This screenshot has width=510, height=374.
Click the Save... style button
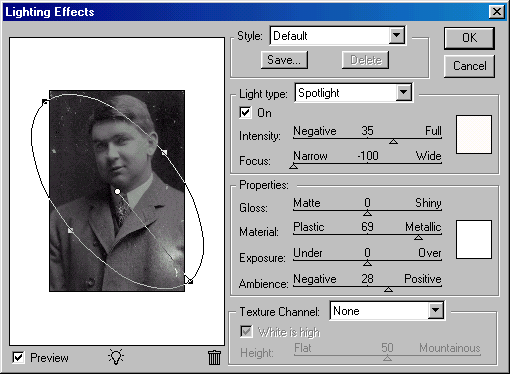pos(284,60)
